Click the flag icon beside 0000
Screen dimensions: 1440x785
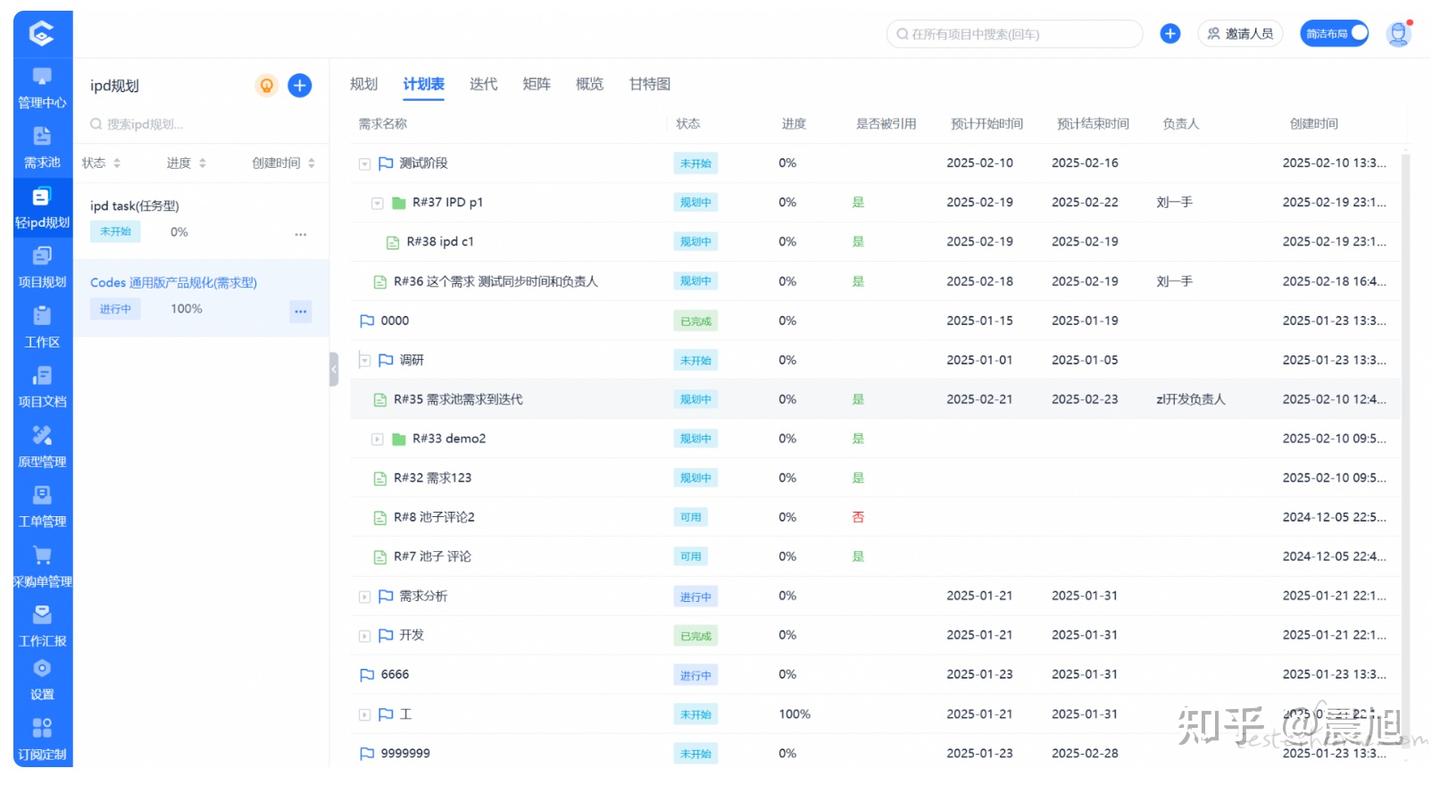click(x=367, y=321)
